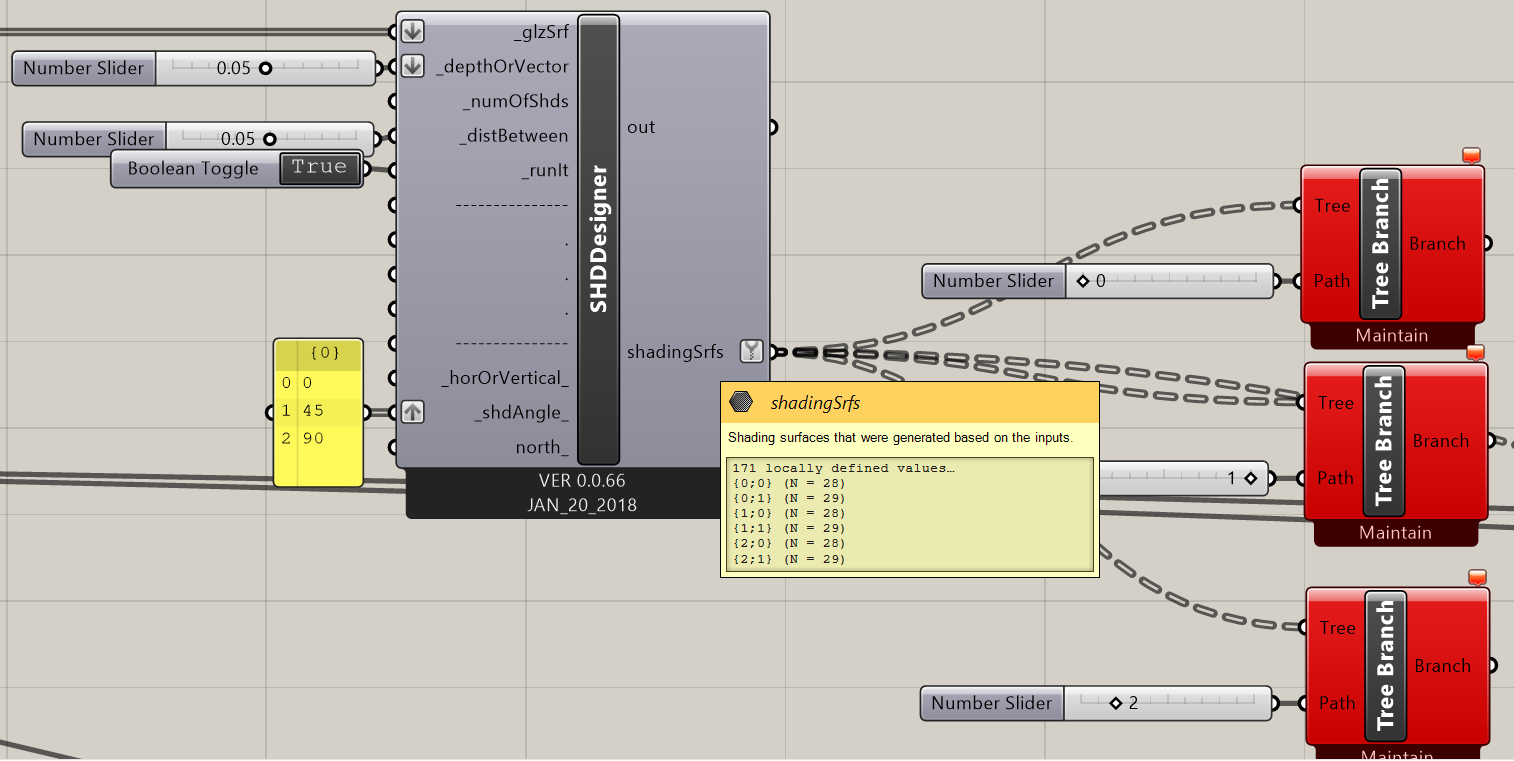Click Path input of the top Tree Branch
The width and height of the screenshot is (1514, 761).
click(x=1332, y=281)
